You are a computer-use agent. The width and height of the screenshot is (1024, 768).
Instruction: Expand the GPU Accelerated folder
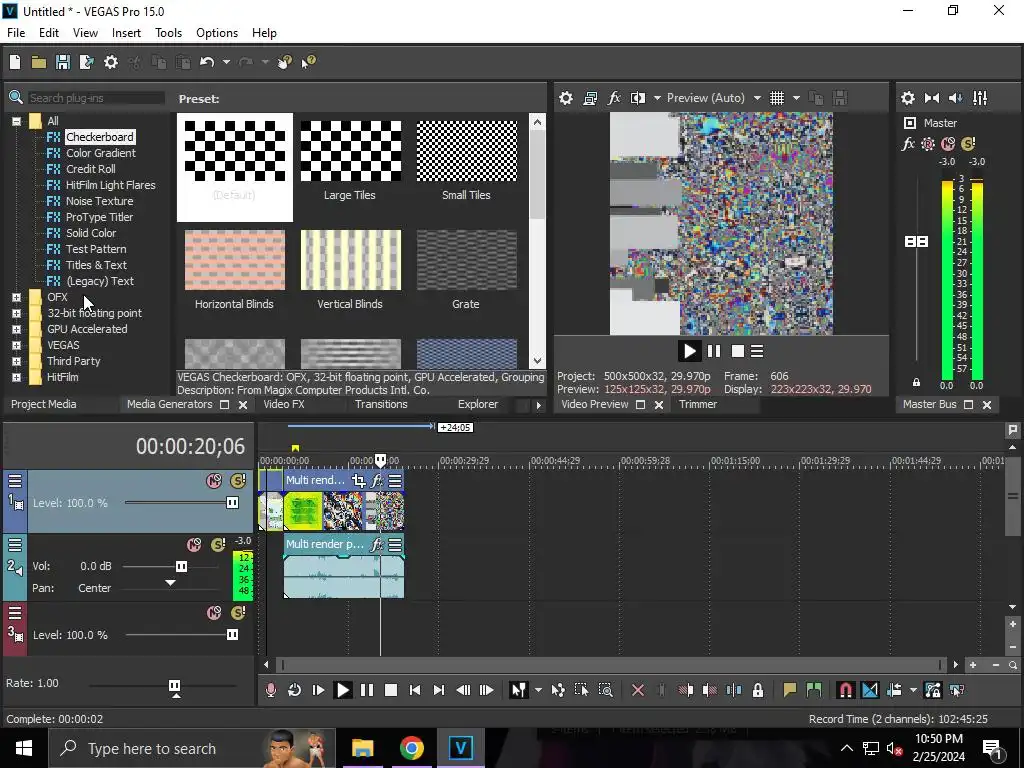[x=16, y=329]
